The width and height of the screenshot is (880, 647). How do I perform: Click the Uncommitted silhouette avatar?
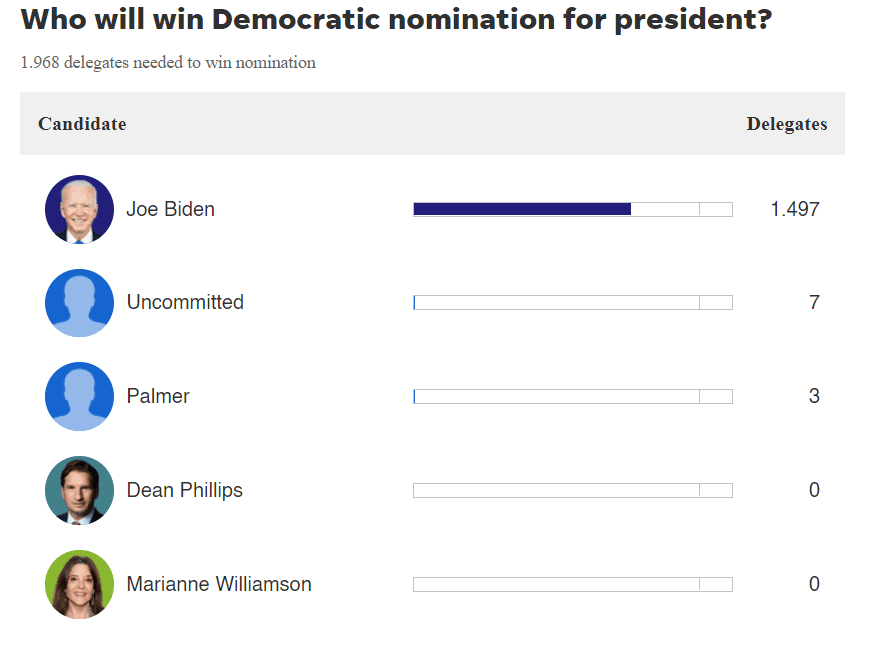79,302
